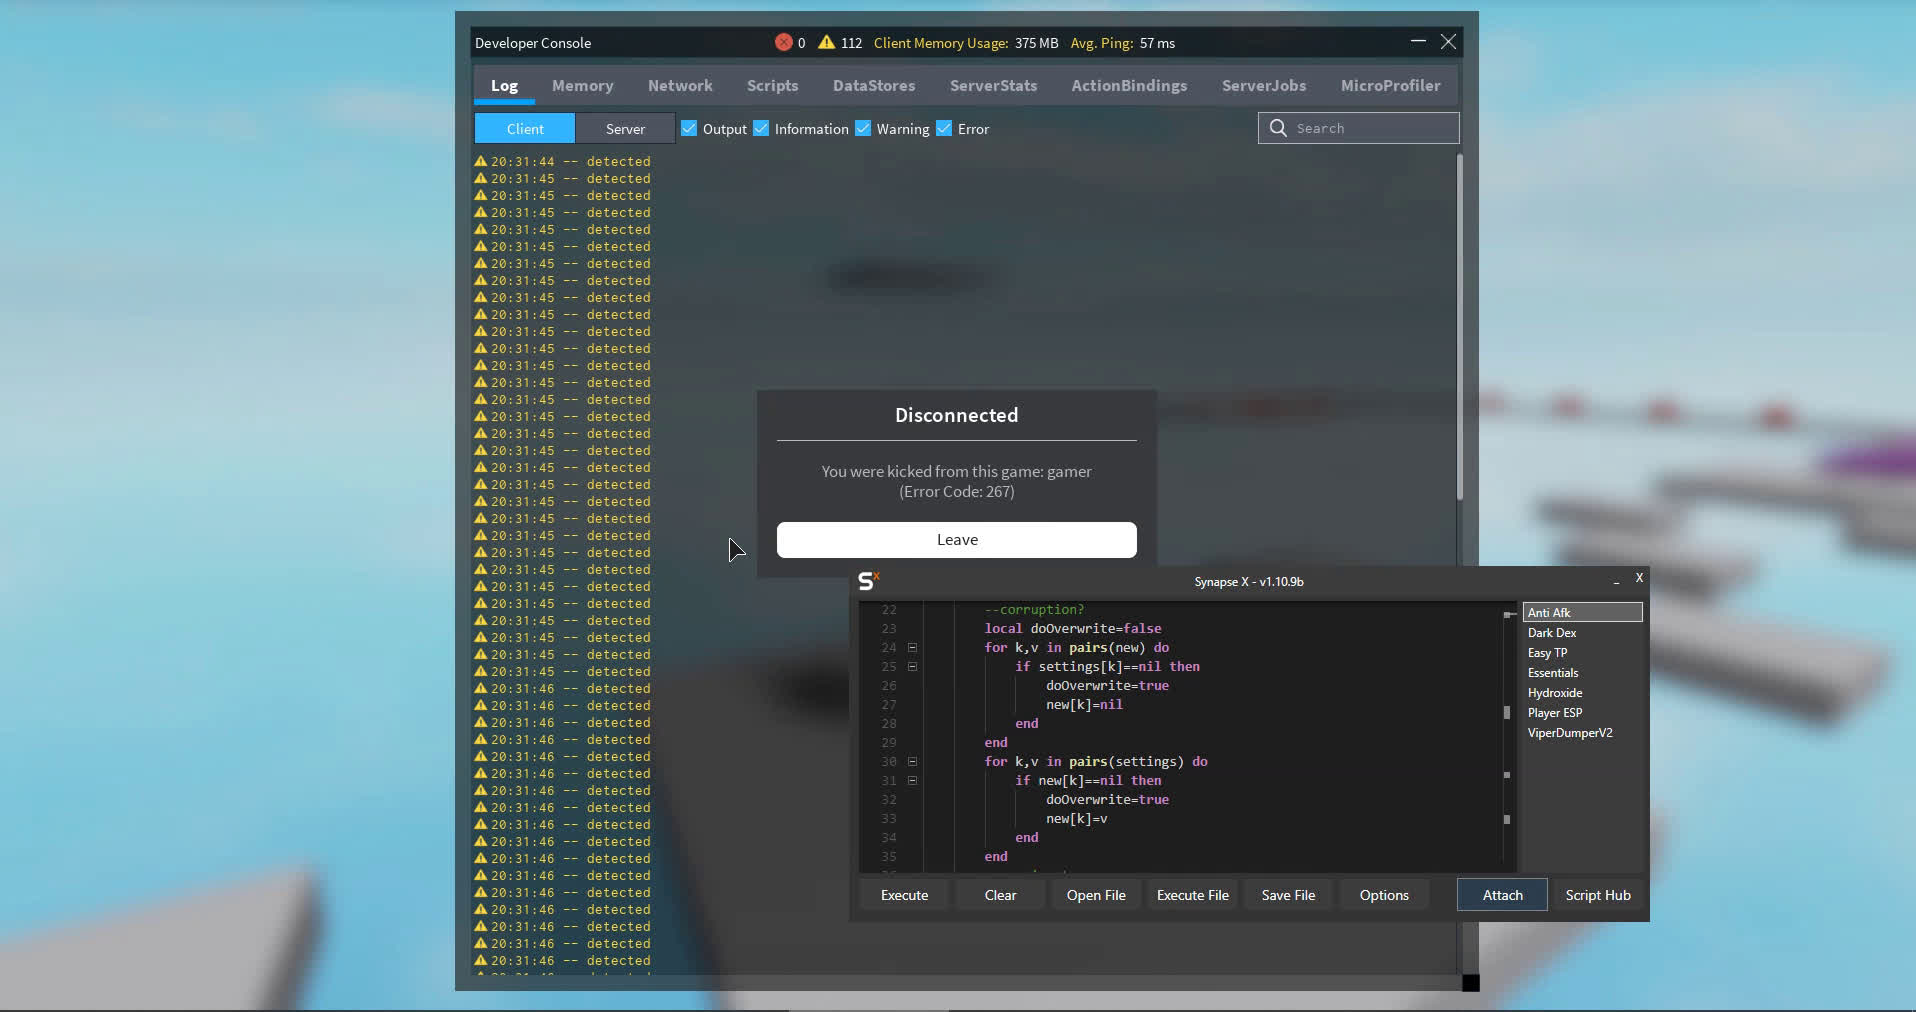This screenshot has height=1012, width=1916.
Task: Click the "--corruption?" comment line
Action: point(1034,610)
